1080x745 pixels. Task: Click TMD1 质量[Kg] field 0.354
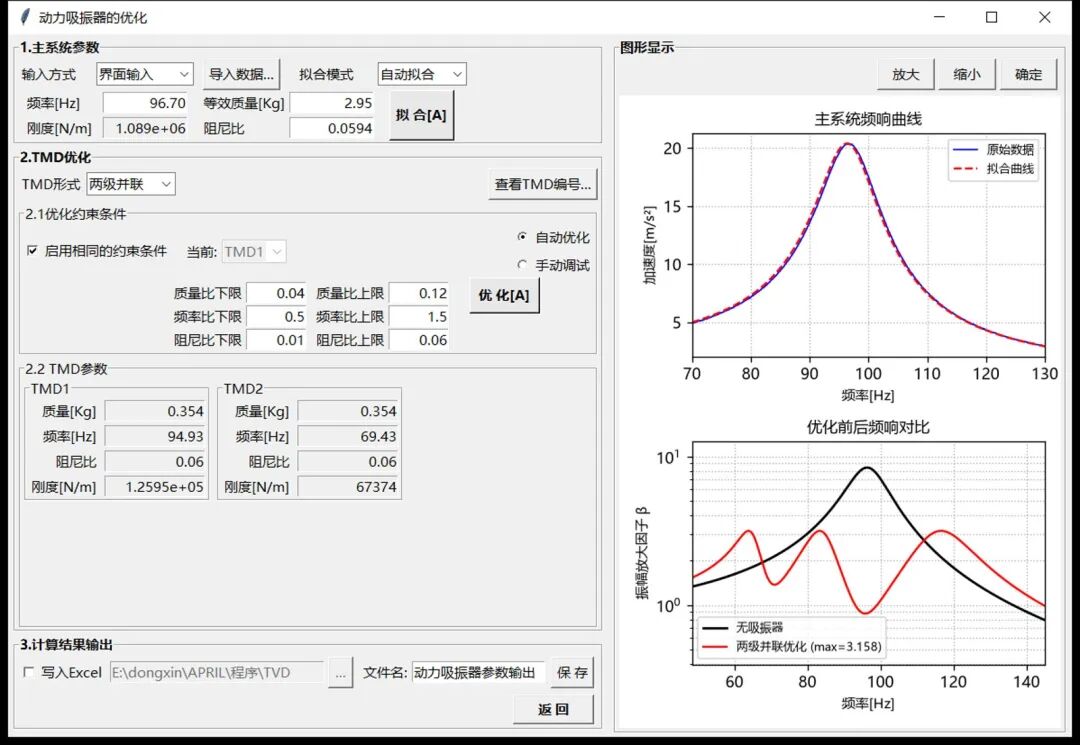(155, 412)
